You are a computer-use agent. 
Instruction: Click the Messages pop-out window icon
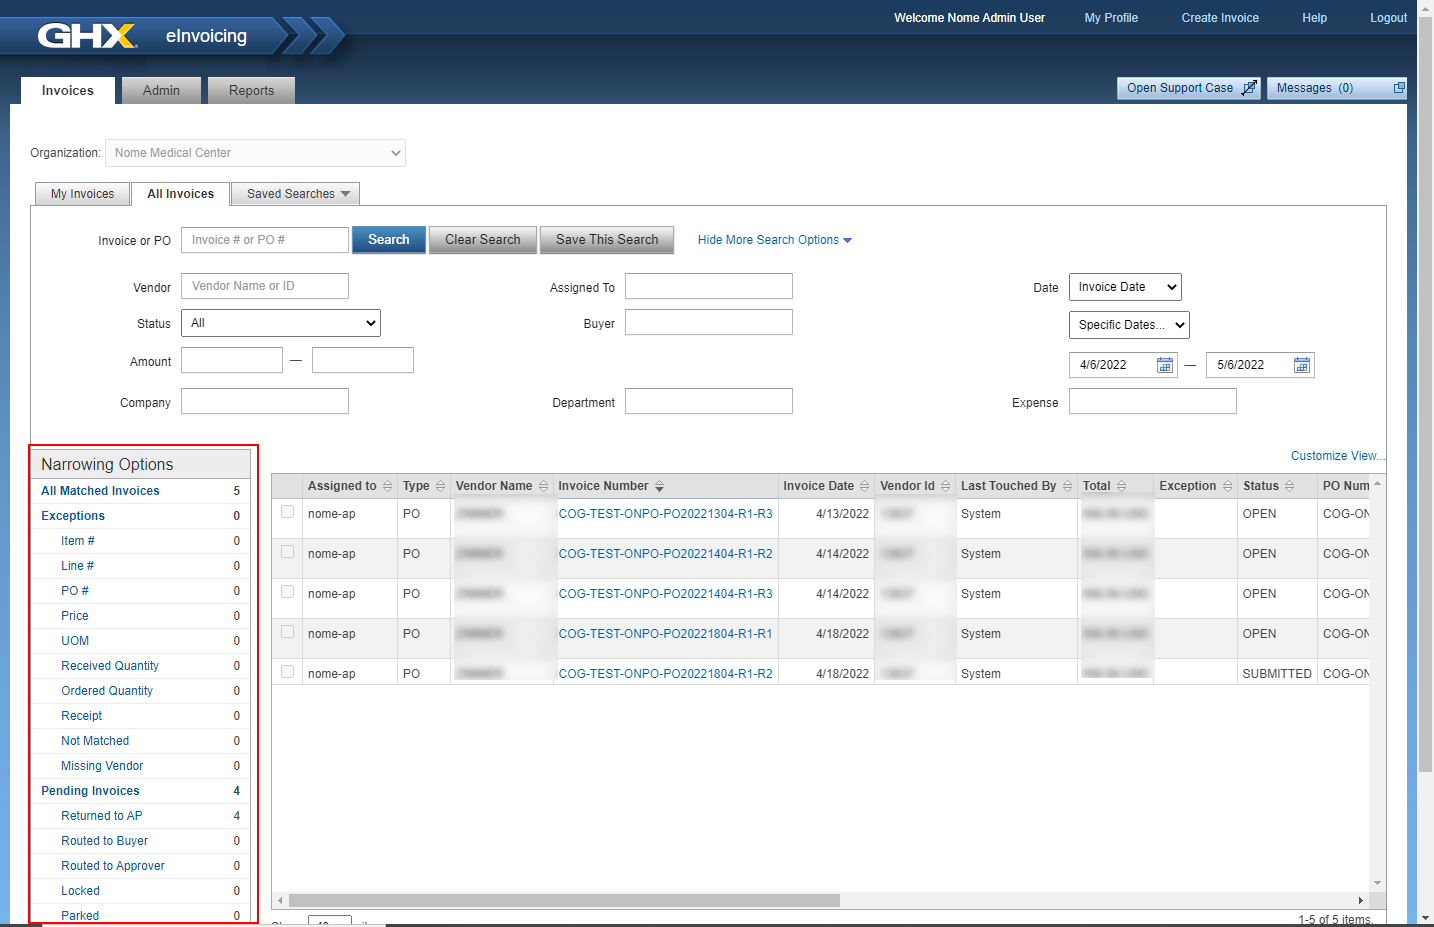(x=1399, y=88)
